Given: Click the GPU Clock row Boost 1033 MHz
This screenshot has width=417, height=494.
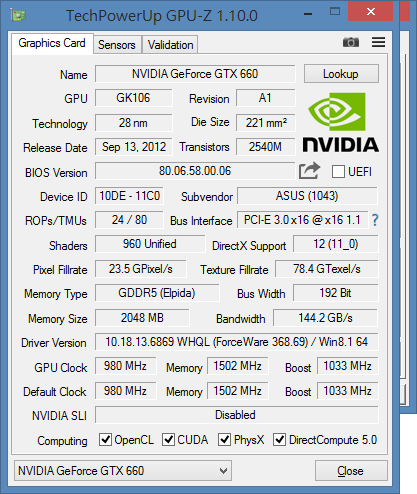Looking at the screenshot, I should (348, 366).
